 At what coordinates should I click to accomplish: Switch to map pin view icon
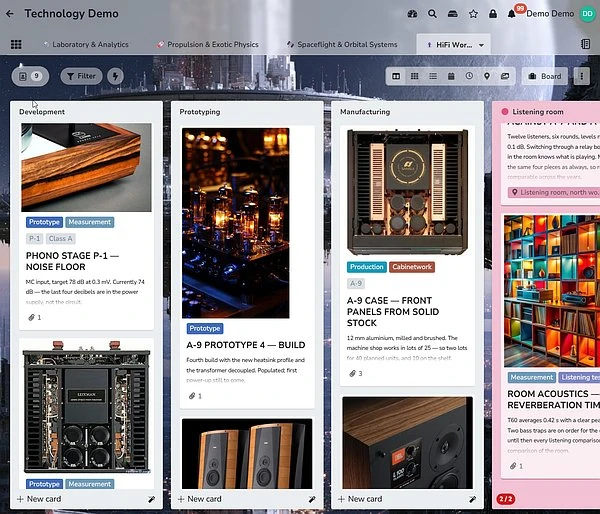487,76
